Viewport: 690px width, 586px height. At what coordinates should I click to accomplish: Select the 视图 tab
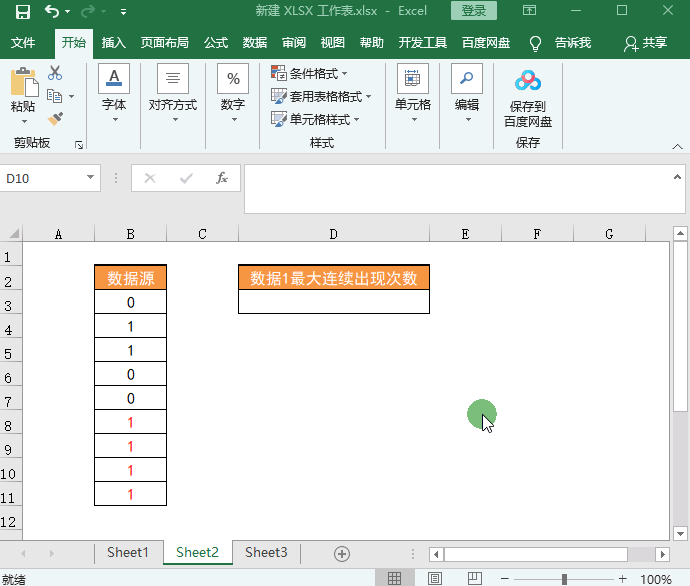pyautogui.click(x=333, y=43)
